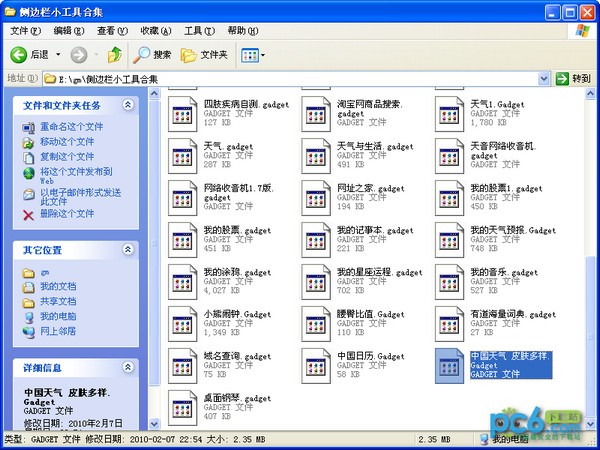The width and height of the screenshot is (600, 450).
Task: Open 网上邻居 in other places
Action: (58, 331)
